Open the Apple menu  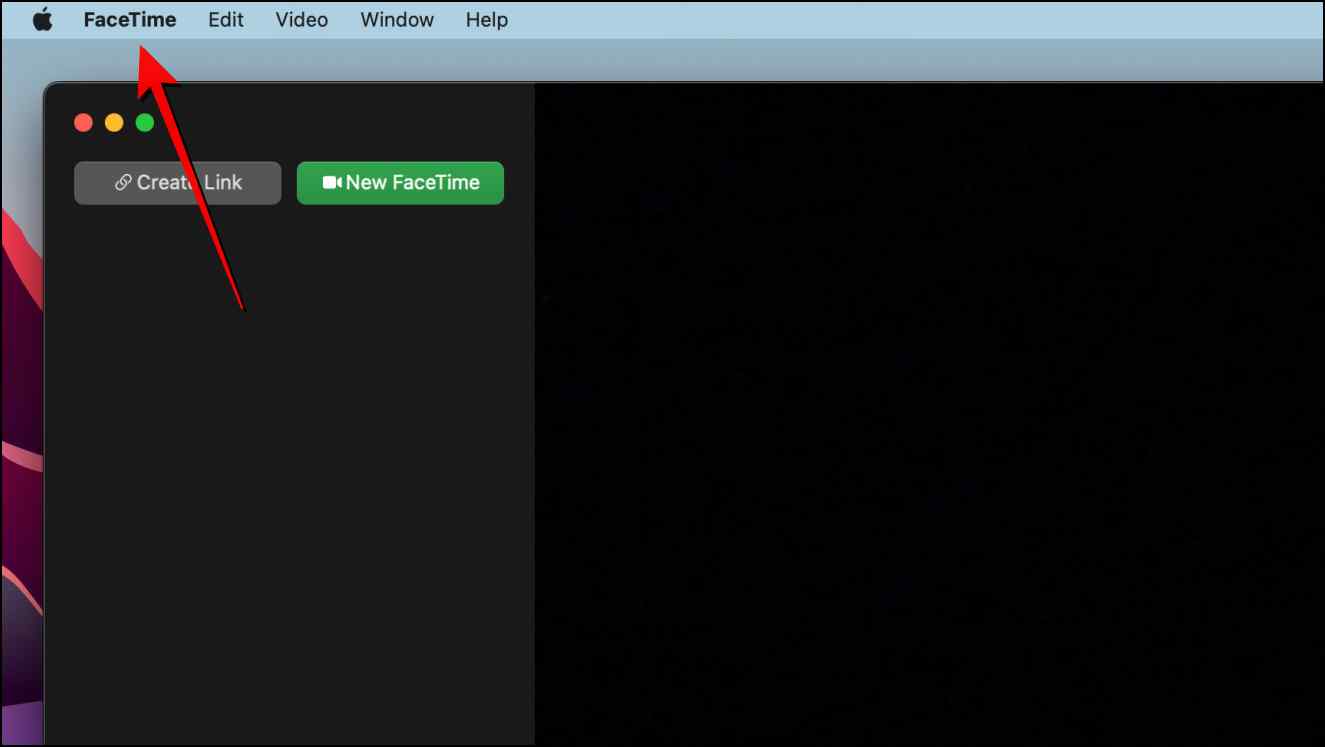43,20
